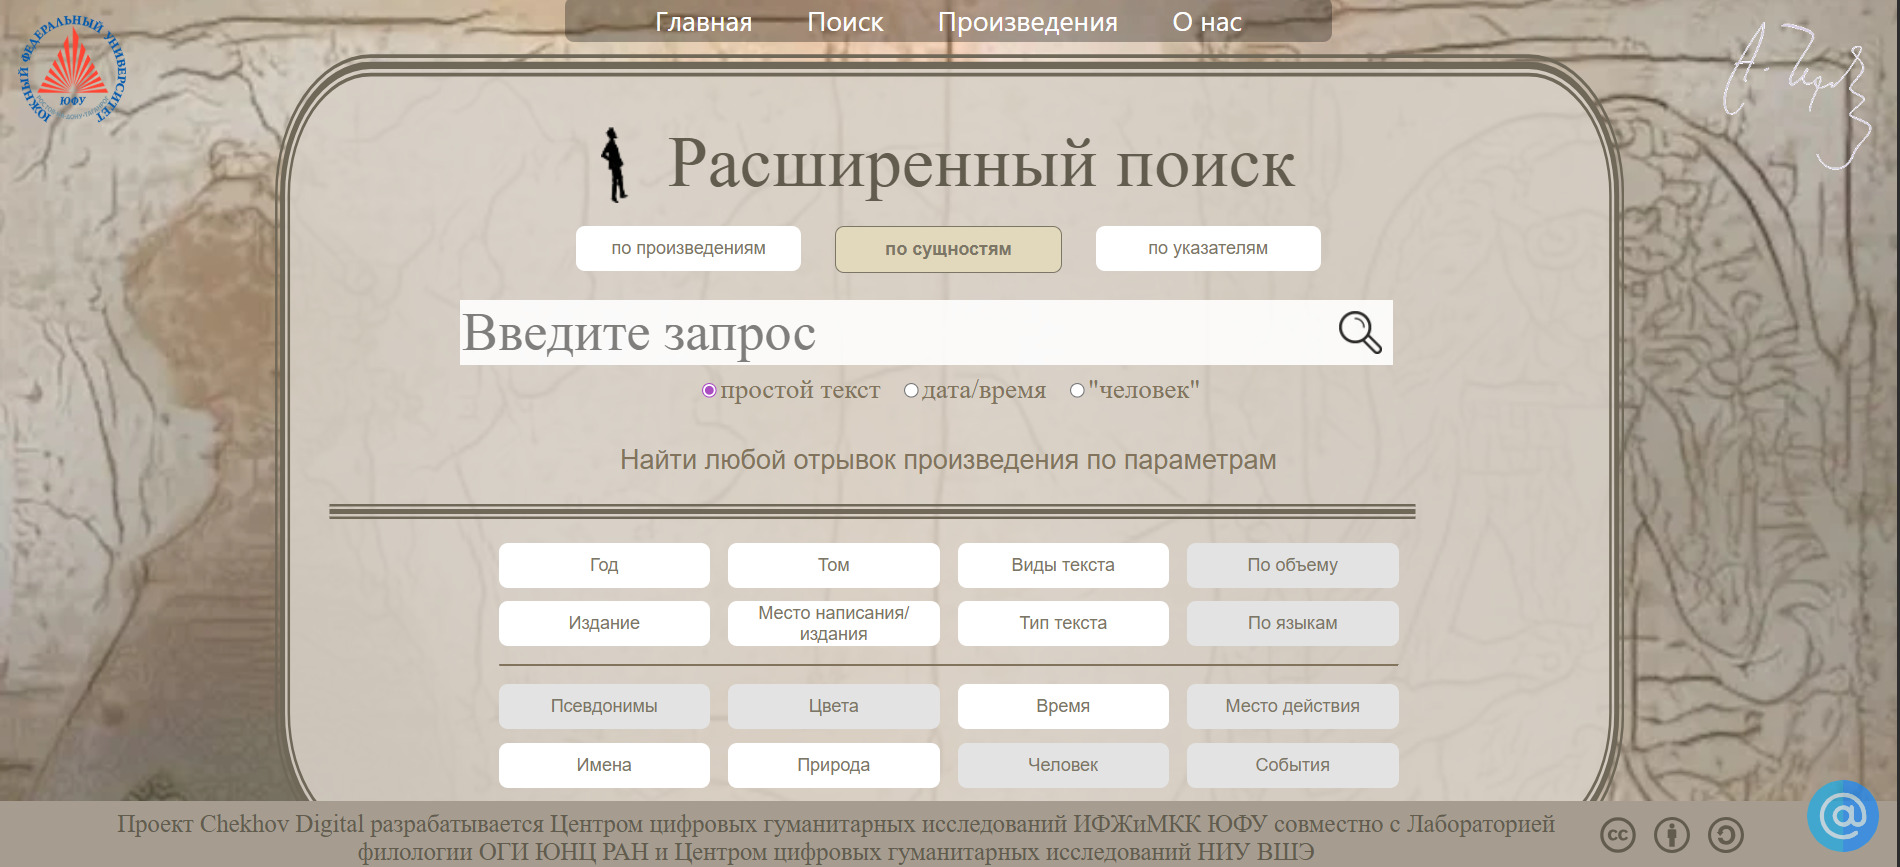Viewport: 1900px width, 867px height.
Task: Click the Природа filter button
Action: click(834, 765)
